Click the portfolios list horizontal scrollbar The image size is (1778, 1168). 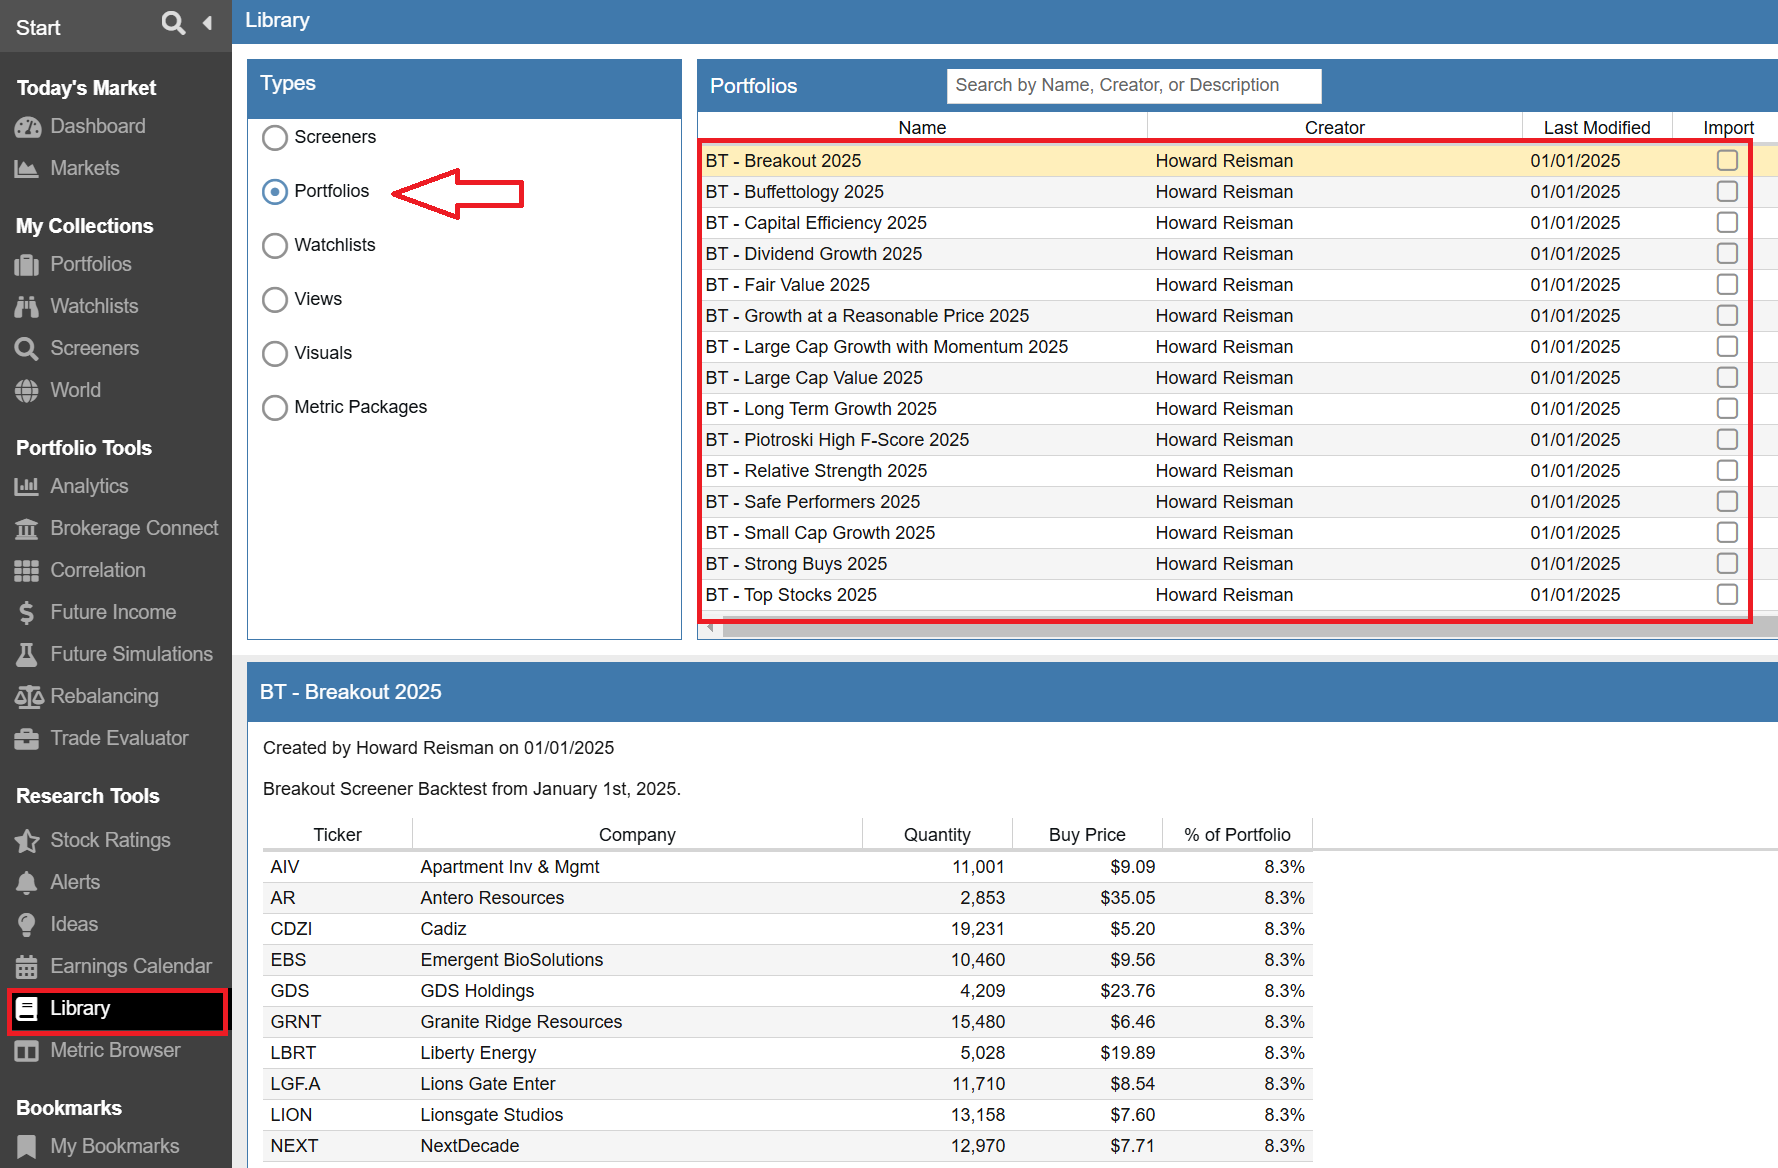tap(1250, 628)
